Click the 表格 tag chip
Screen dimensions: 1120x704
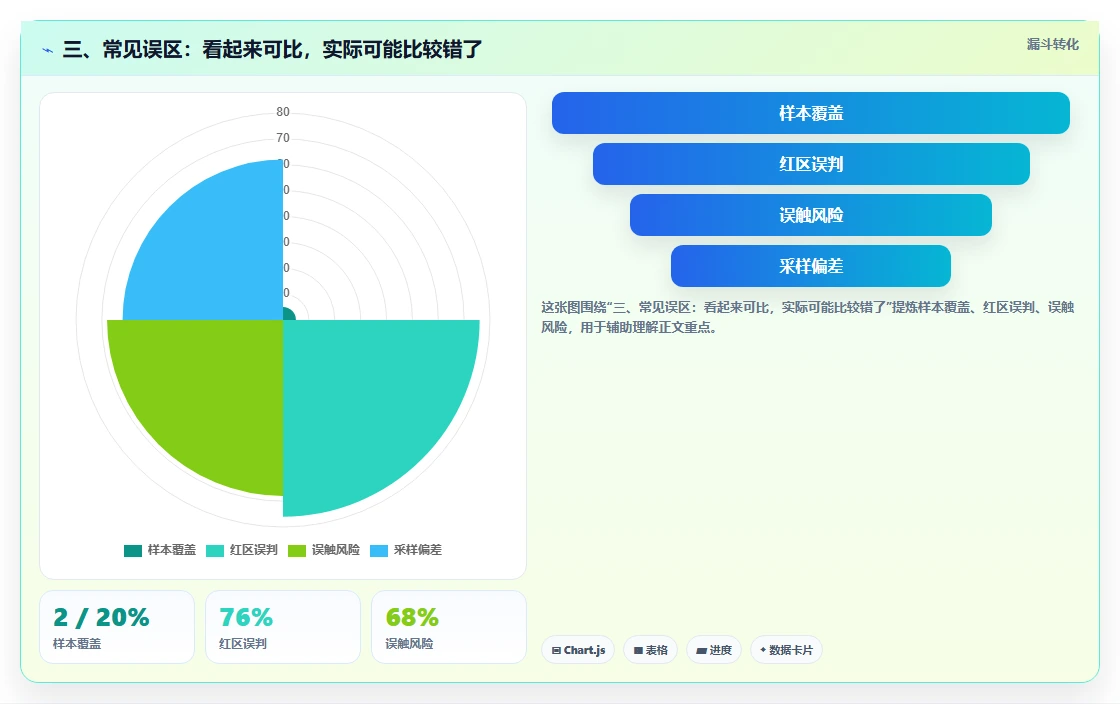(650, 650)
